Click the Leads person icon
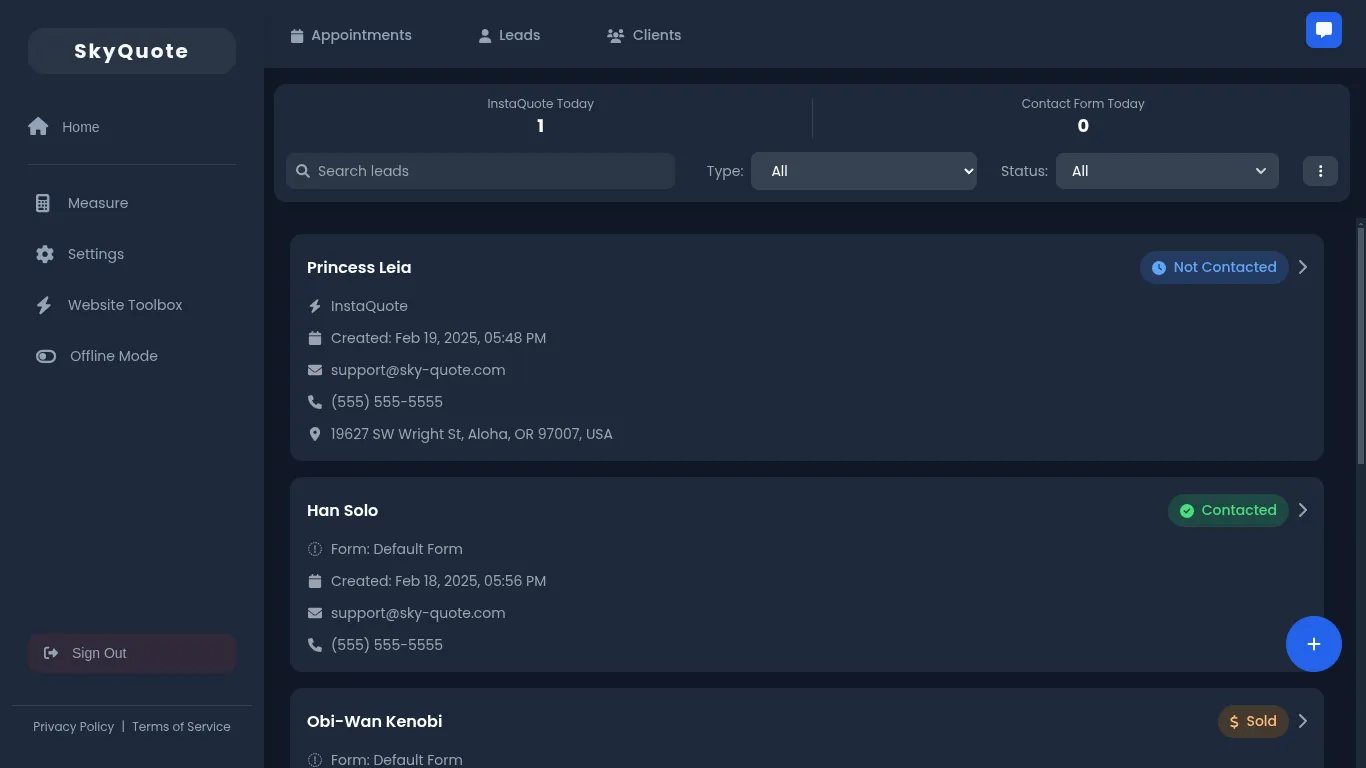 485,35
